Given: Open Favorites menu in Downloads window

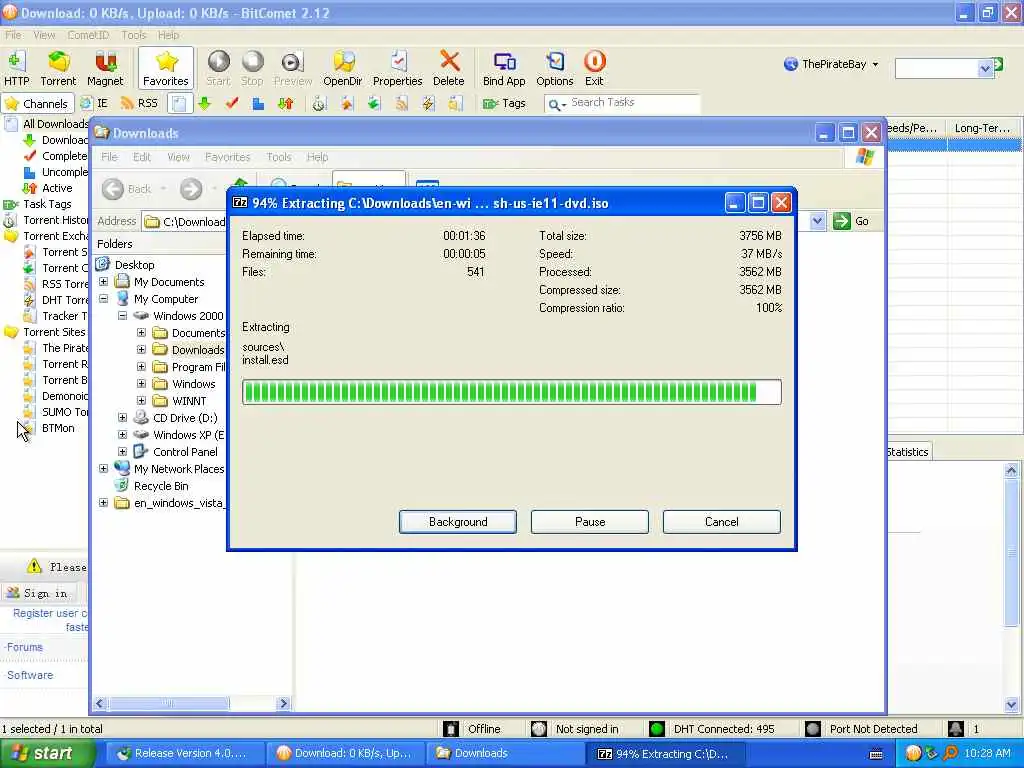Looking at the screenshot, I should click(227, 157).
